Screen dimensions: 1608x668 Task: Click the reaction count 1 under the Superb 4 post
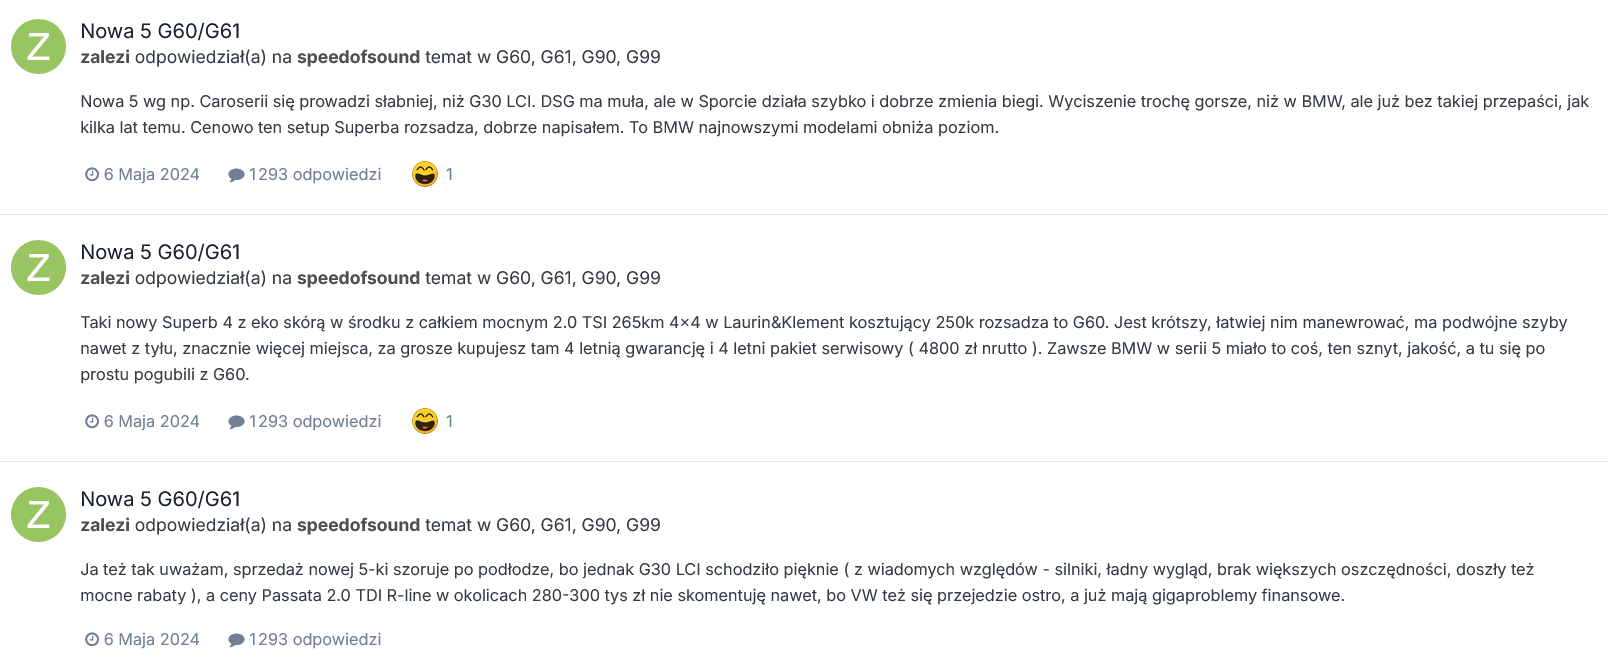click(x=449, y=421)
